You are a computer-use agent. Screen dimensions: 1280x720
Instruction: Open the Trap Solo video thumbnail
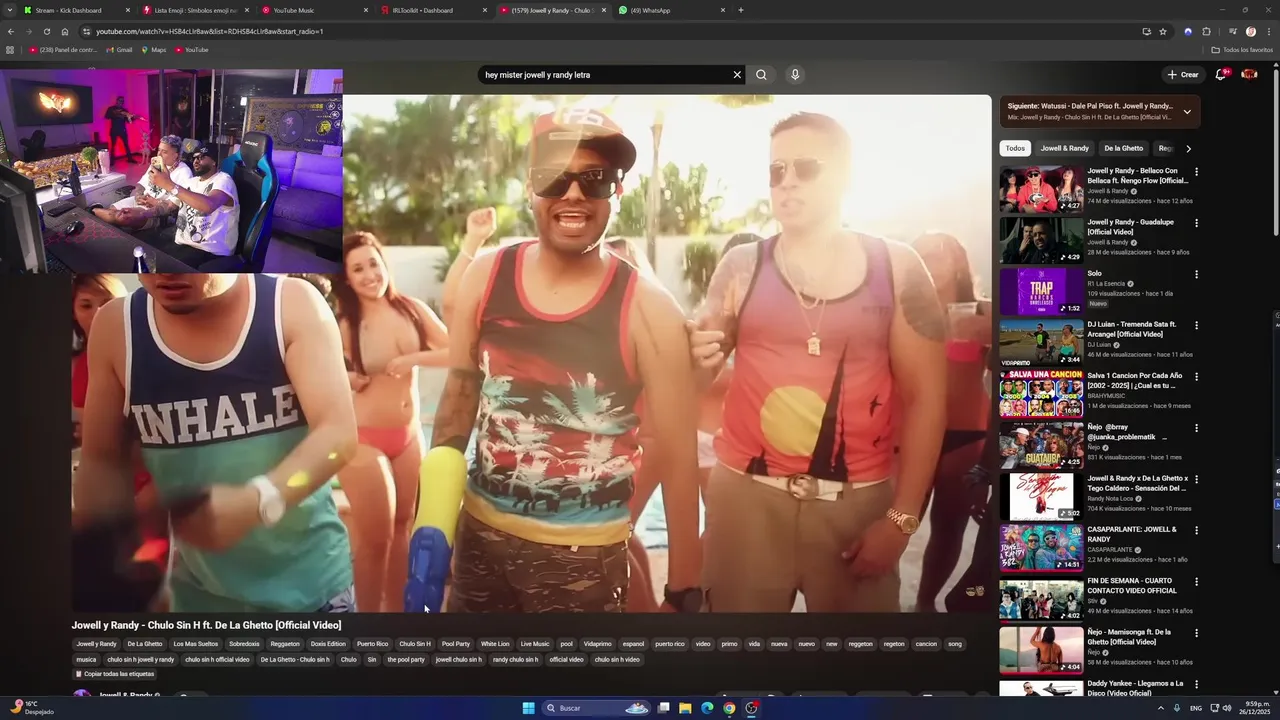pyautogui.click(x=1041, y=291)
